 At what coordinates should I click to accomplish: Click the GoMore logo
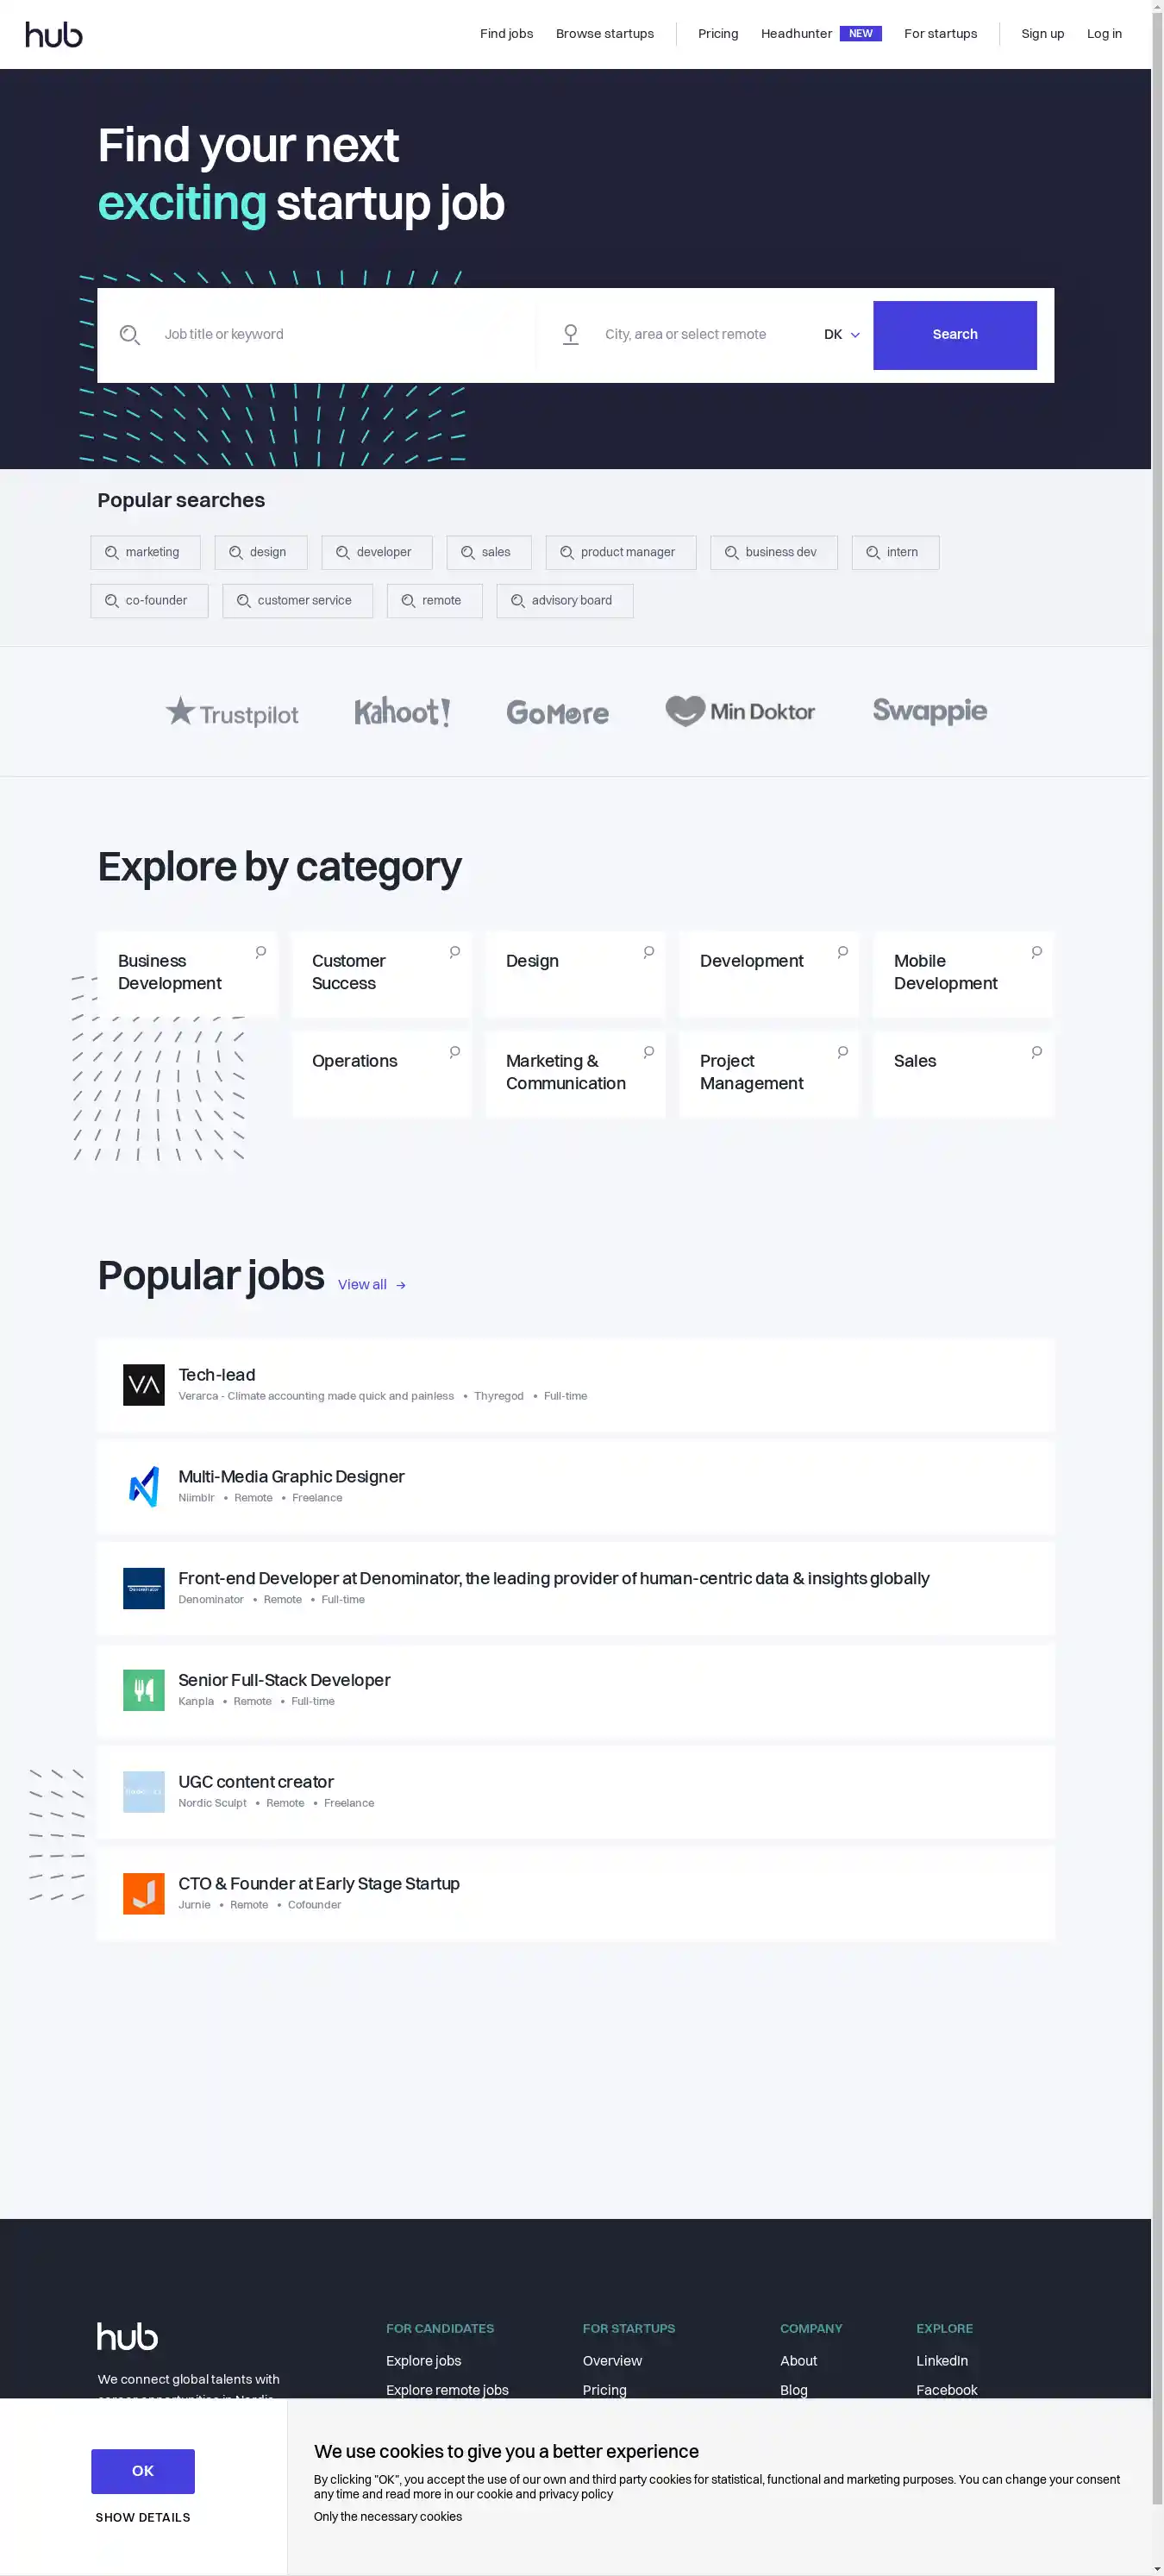[x=557, y=712]
